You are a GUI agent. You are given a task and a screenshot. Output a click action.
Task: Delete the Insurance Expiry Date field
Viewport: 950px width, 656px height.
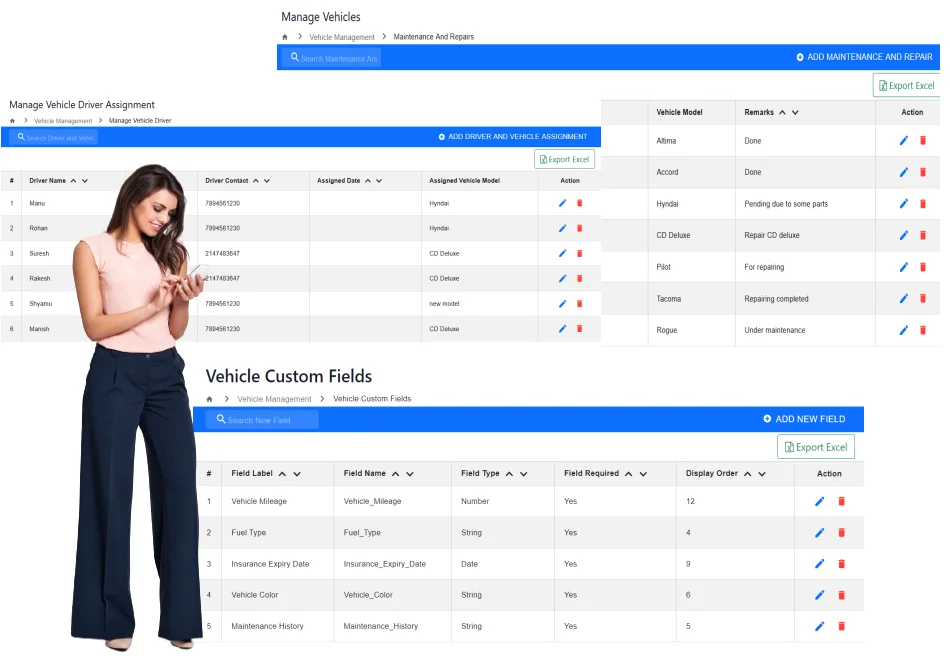pos(841,564)
